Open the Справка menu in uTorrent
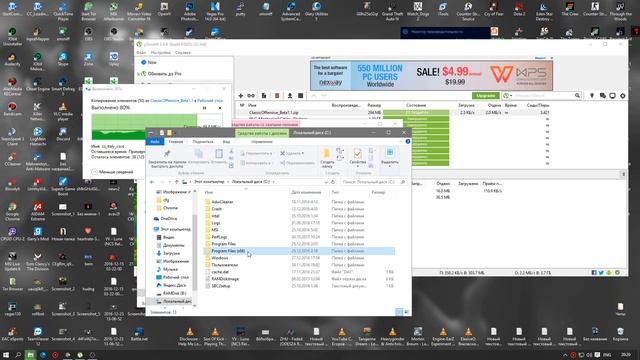Image resolution: width=640 pixels, height=360 pixels. tap(183, 53)
